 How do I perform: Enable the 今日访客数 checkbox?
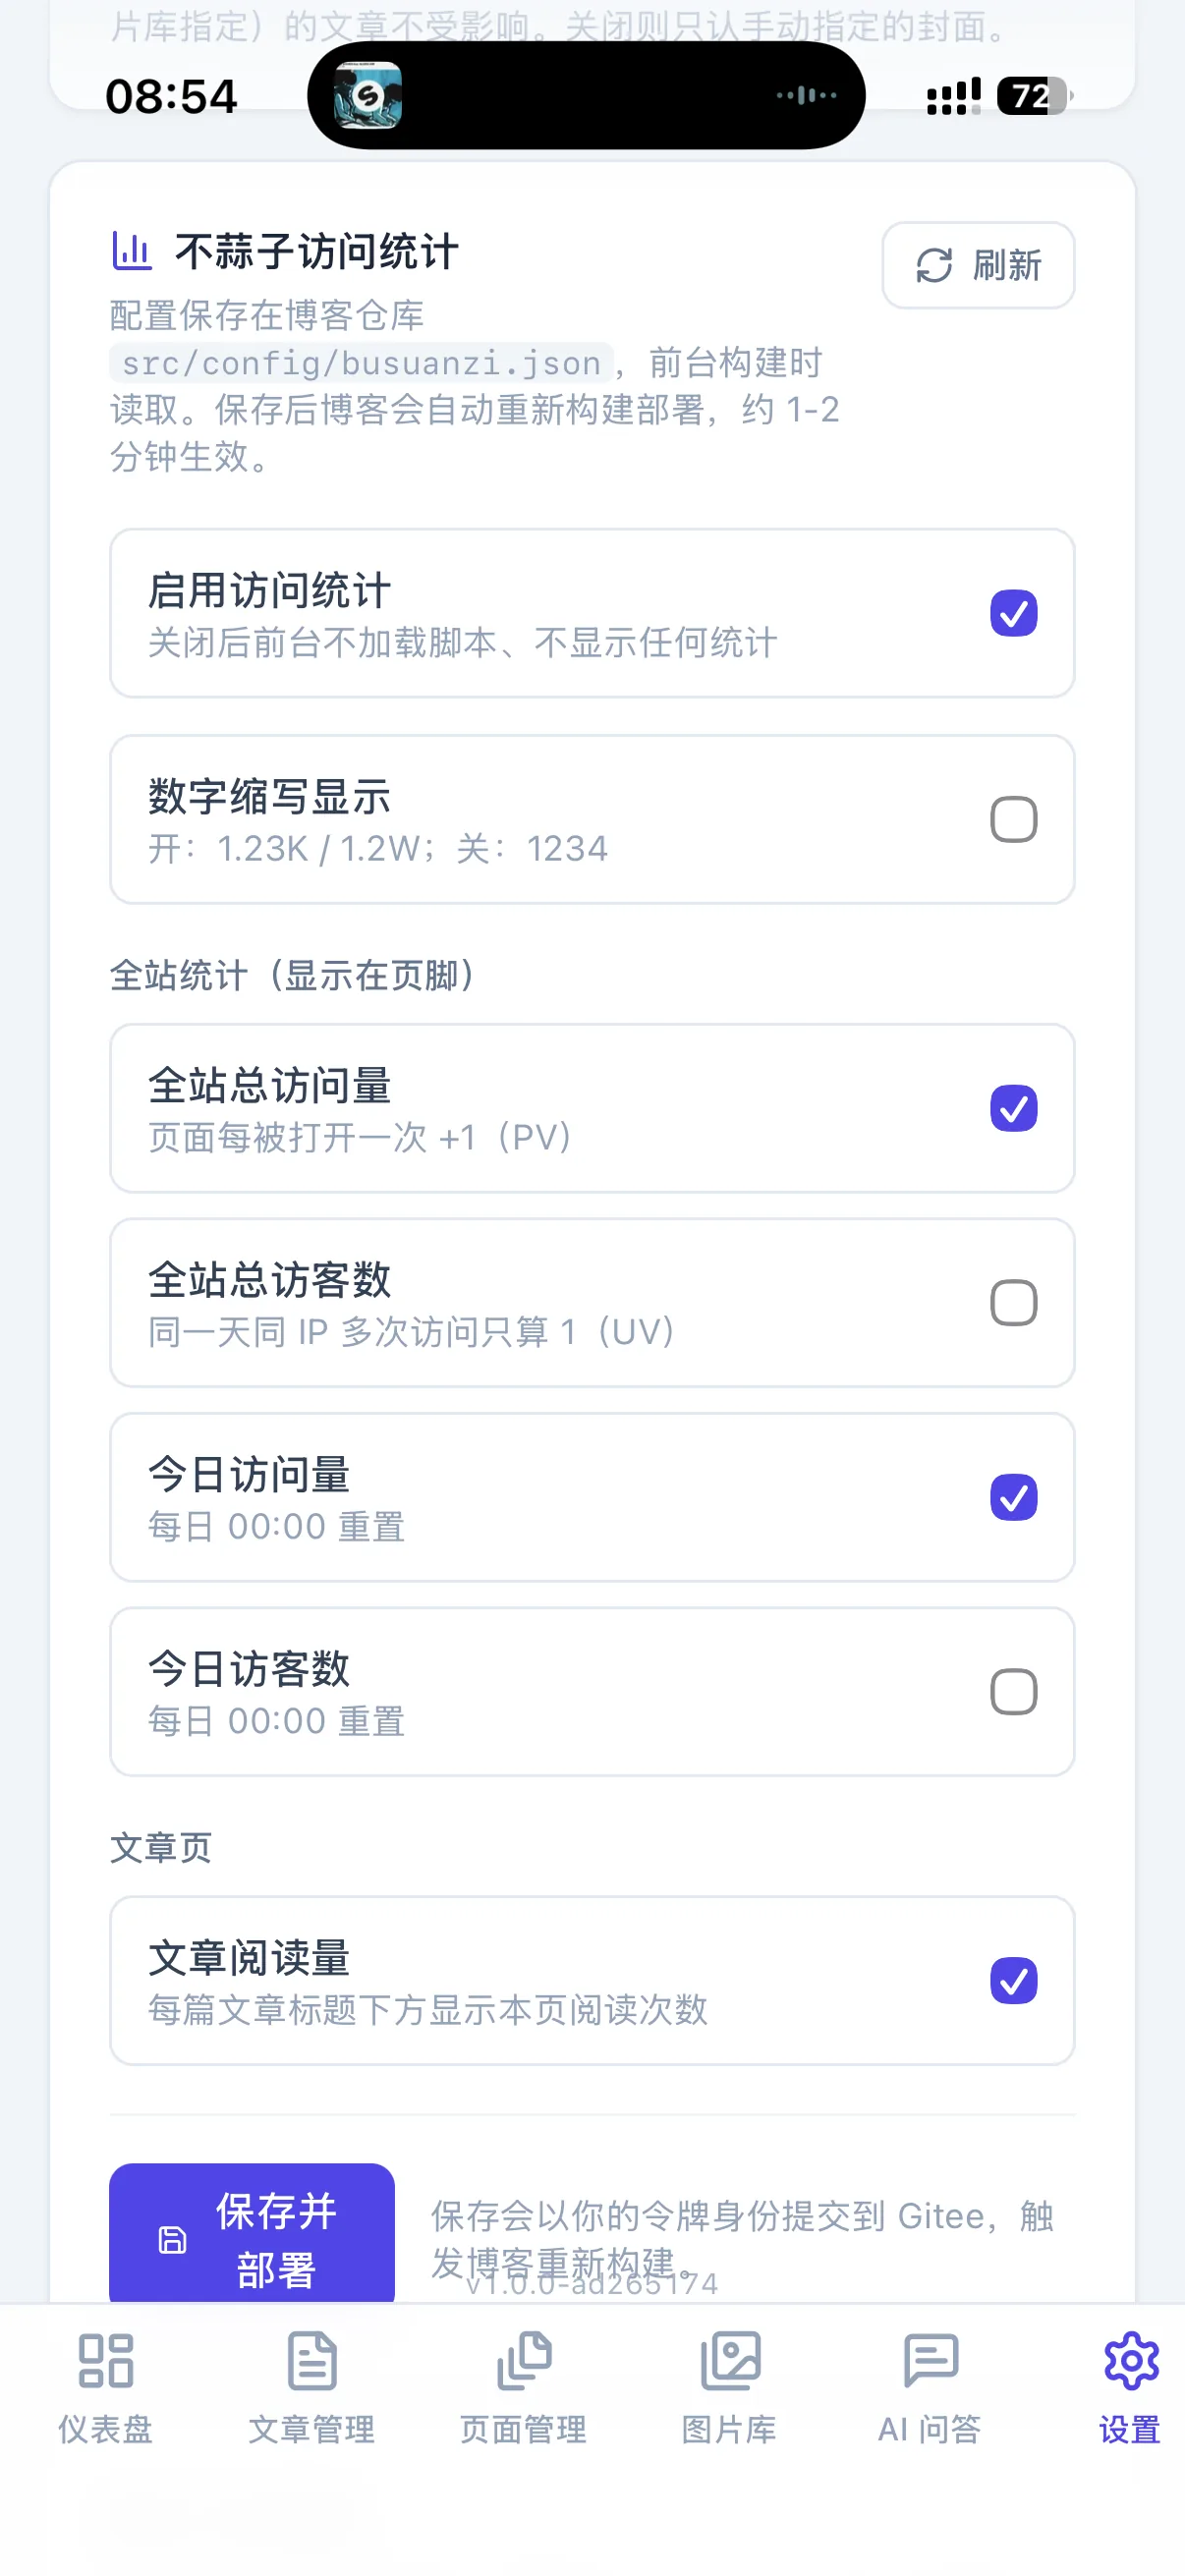(x=1013, y=1692)
